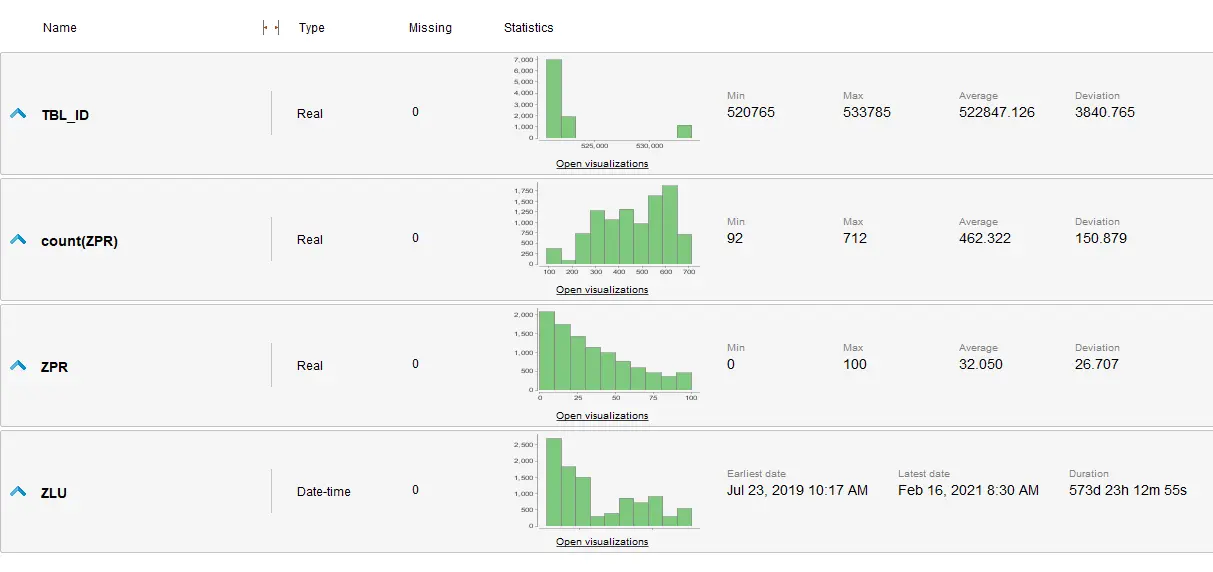Image resolution: width=1213 pixels, height=572 pixels.
Task: Click the Statistics column header
Action: pos(529,28)
